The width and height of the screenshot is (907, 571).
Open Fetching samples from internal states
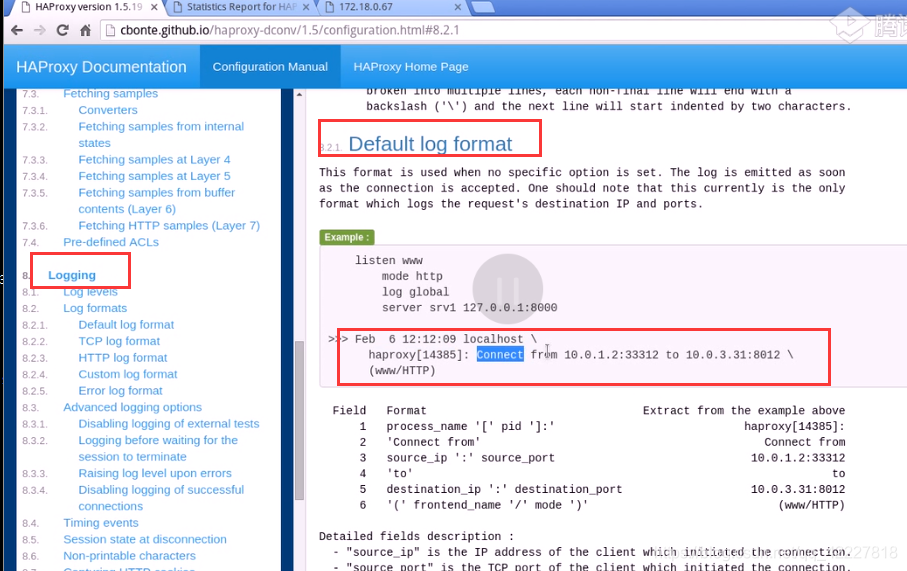tap(161, 134)
